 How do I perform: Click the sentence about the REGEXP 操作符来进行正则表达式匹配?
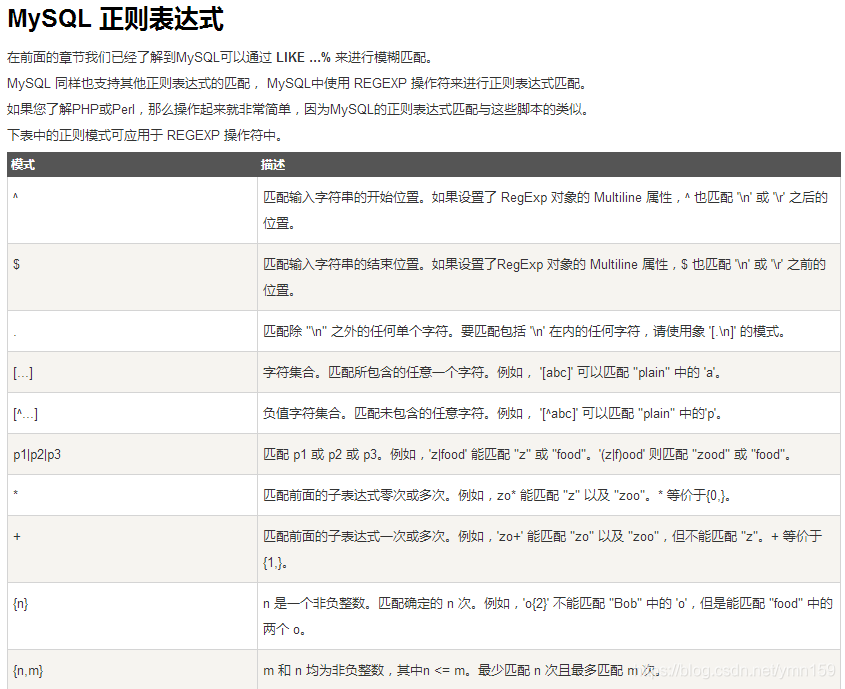(x=297, y=83)
